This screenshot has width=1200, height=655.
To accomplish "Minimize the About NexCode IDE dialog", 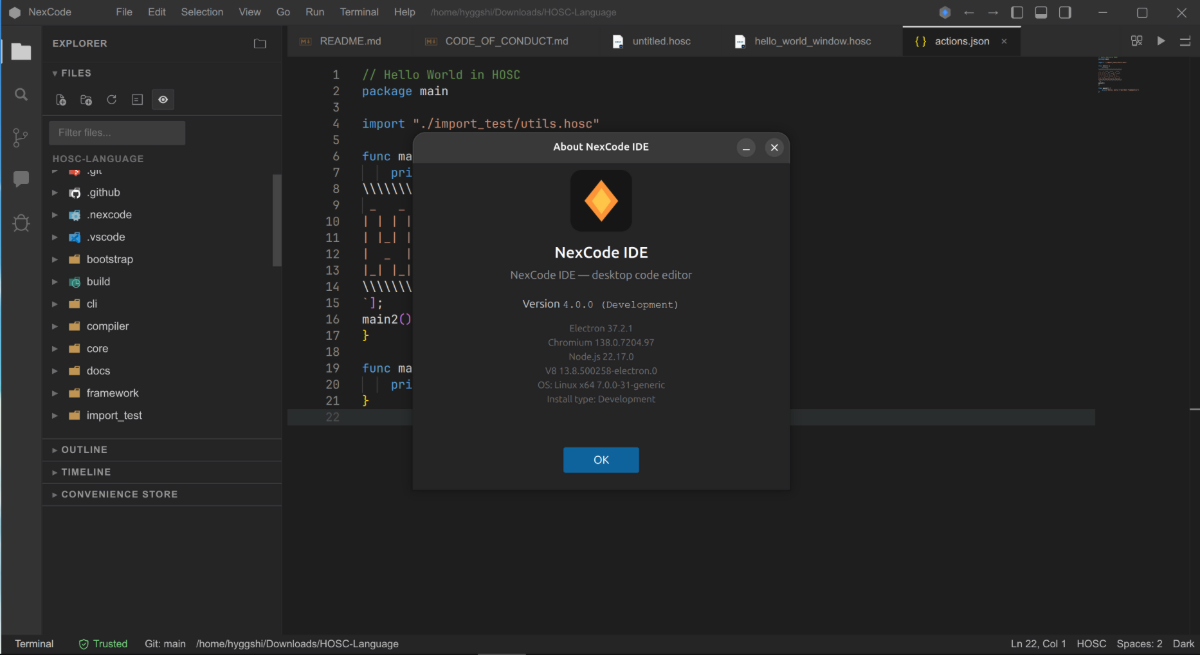I will coord(746,147).
